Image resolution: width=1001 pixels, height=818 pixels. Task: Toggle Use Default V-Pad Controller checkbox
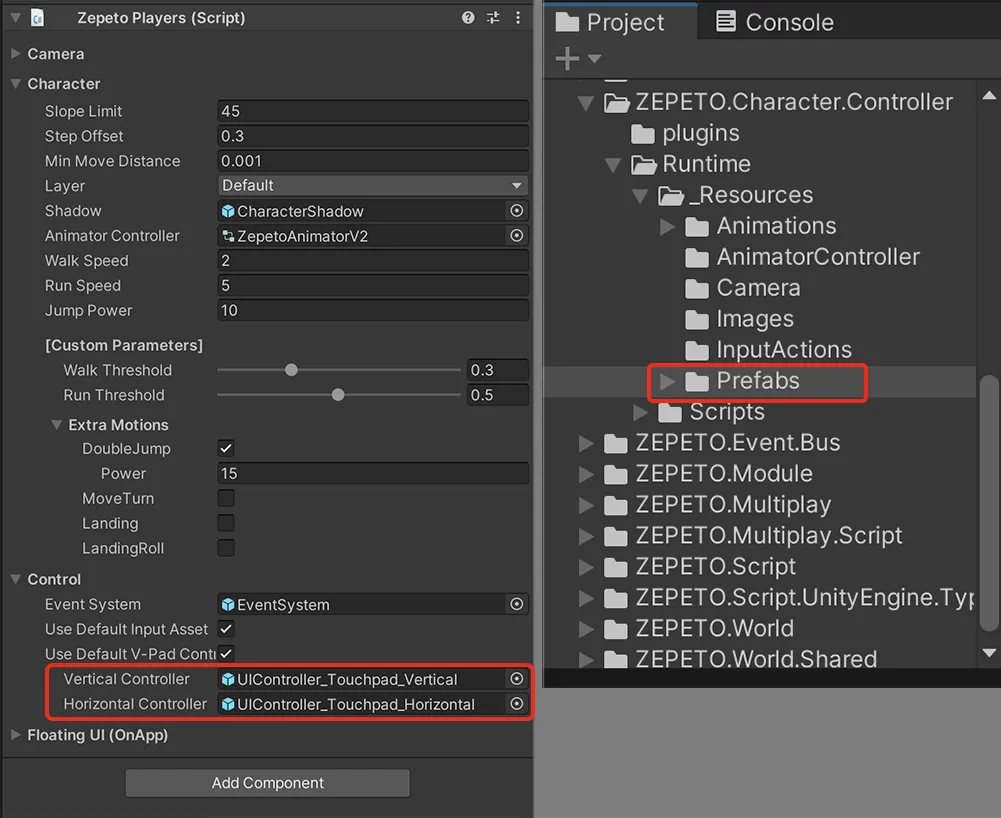[226, 654]
